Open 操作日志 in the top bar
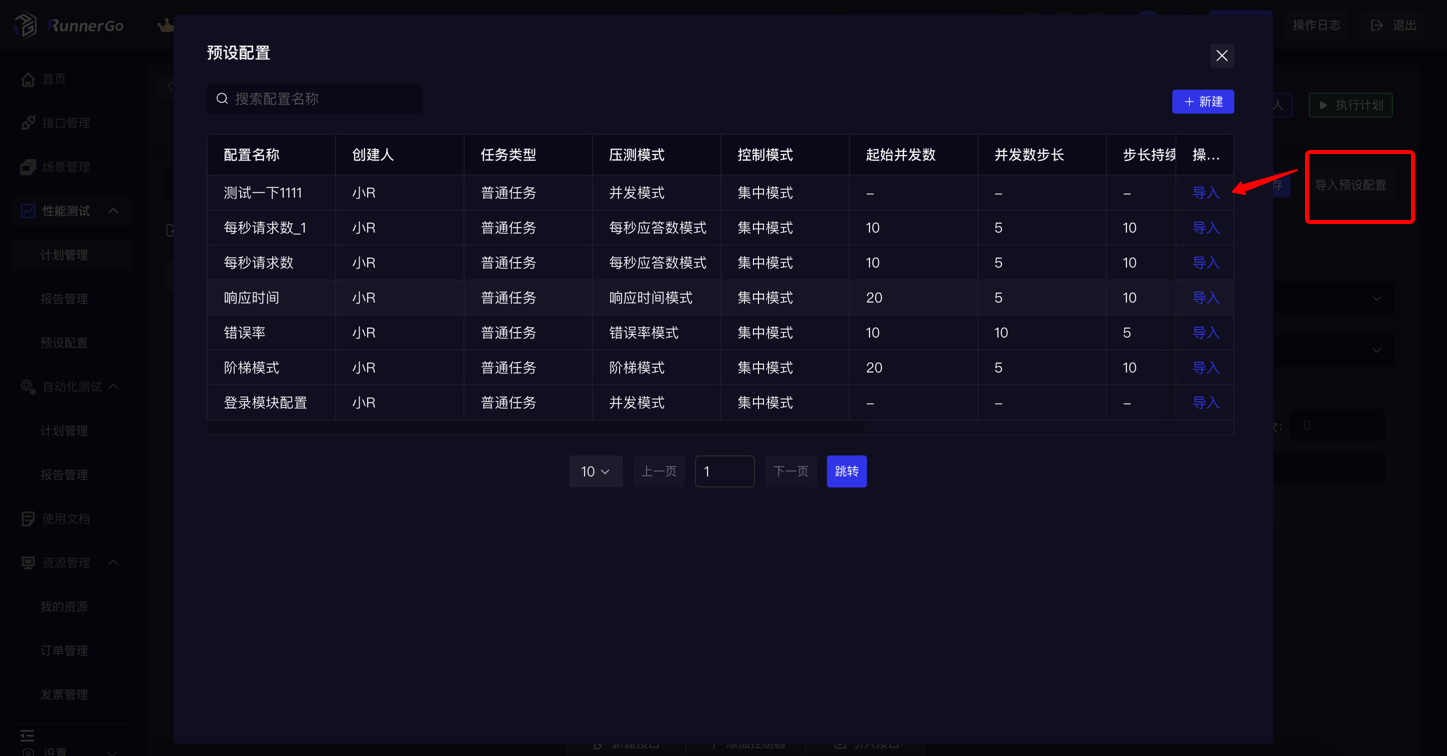 coord(1316,25)
